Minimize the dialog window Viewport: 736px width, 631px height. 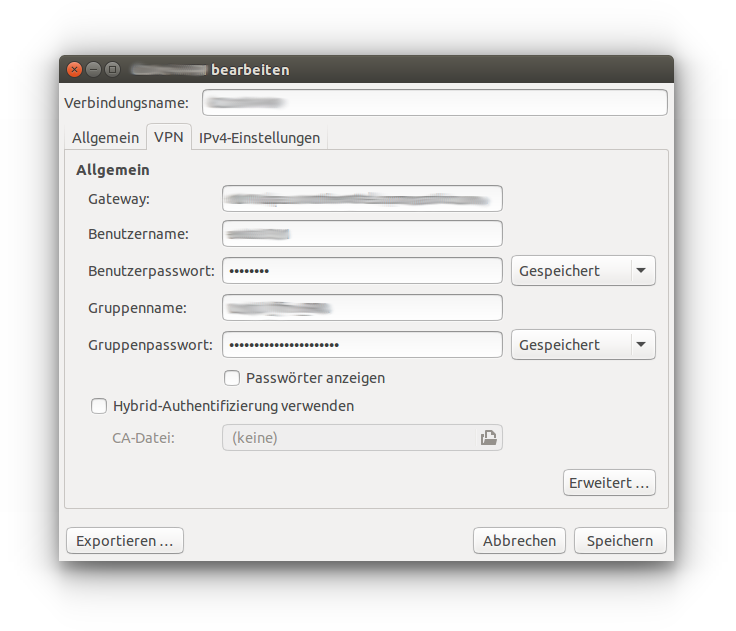pyautogui.click(x=93, y=69)
